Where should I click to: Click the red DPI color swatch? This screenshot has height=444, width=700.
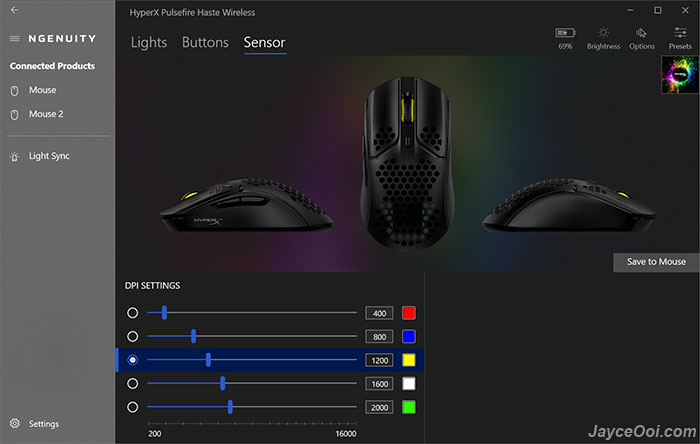pyautogui.click(x=408, y=313)
